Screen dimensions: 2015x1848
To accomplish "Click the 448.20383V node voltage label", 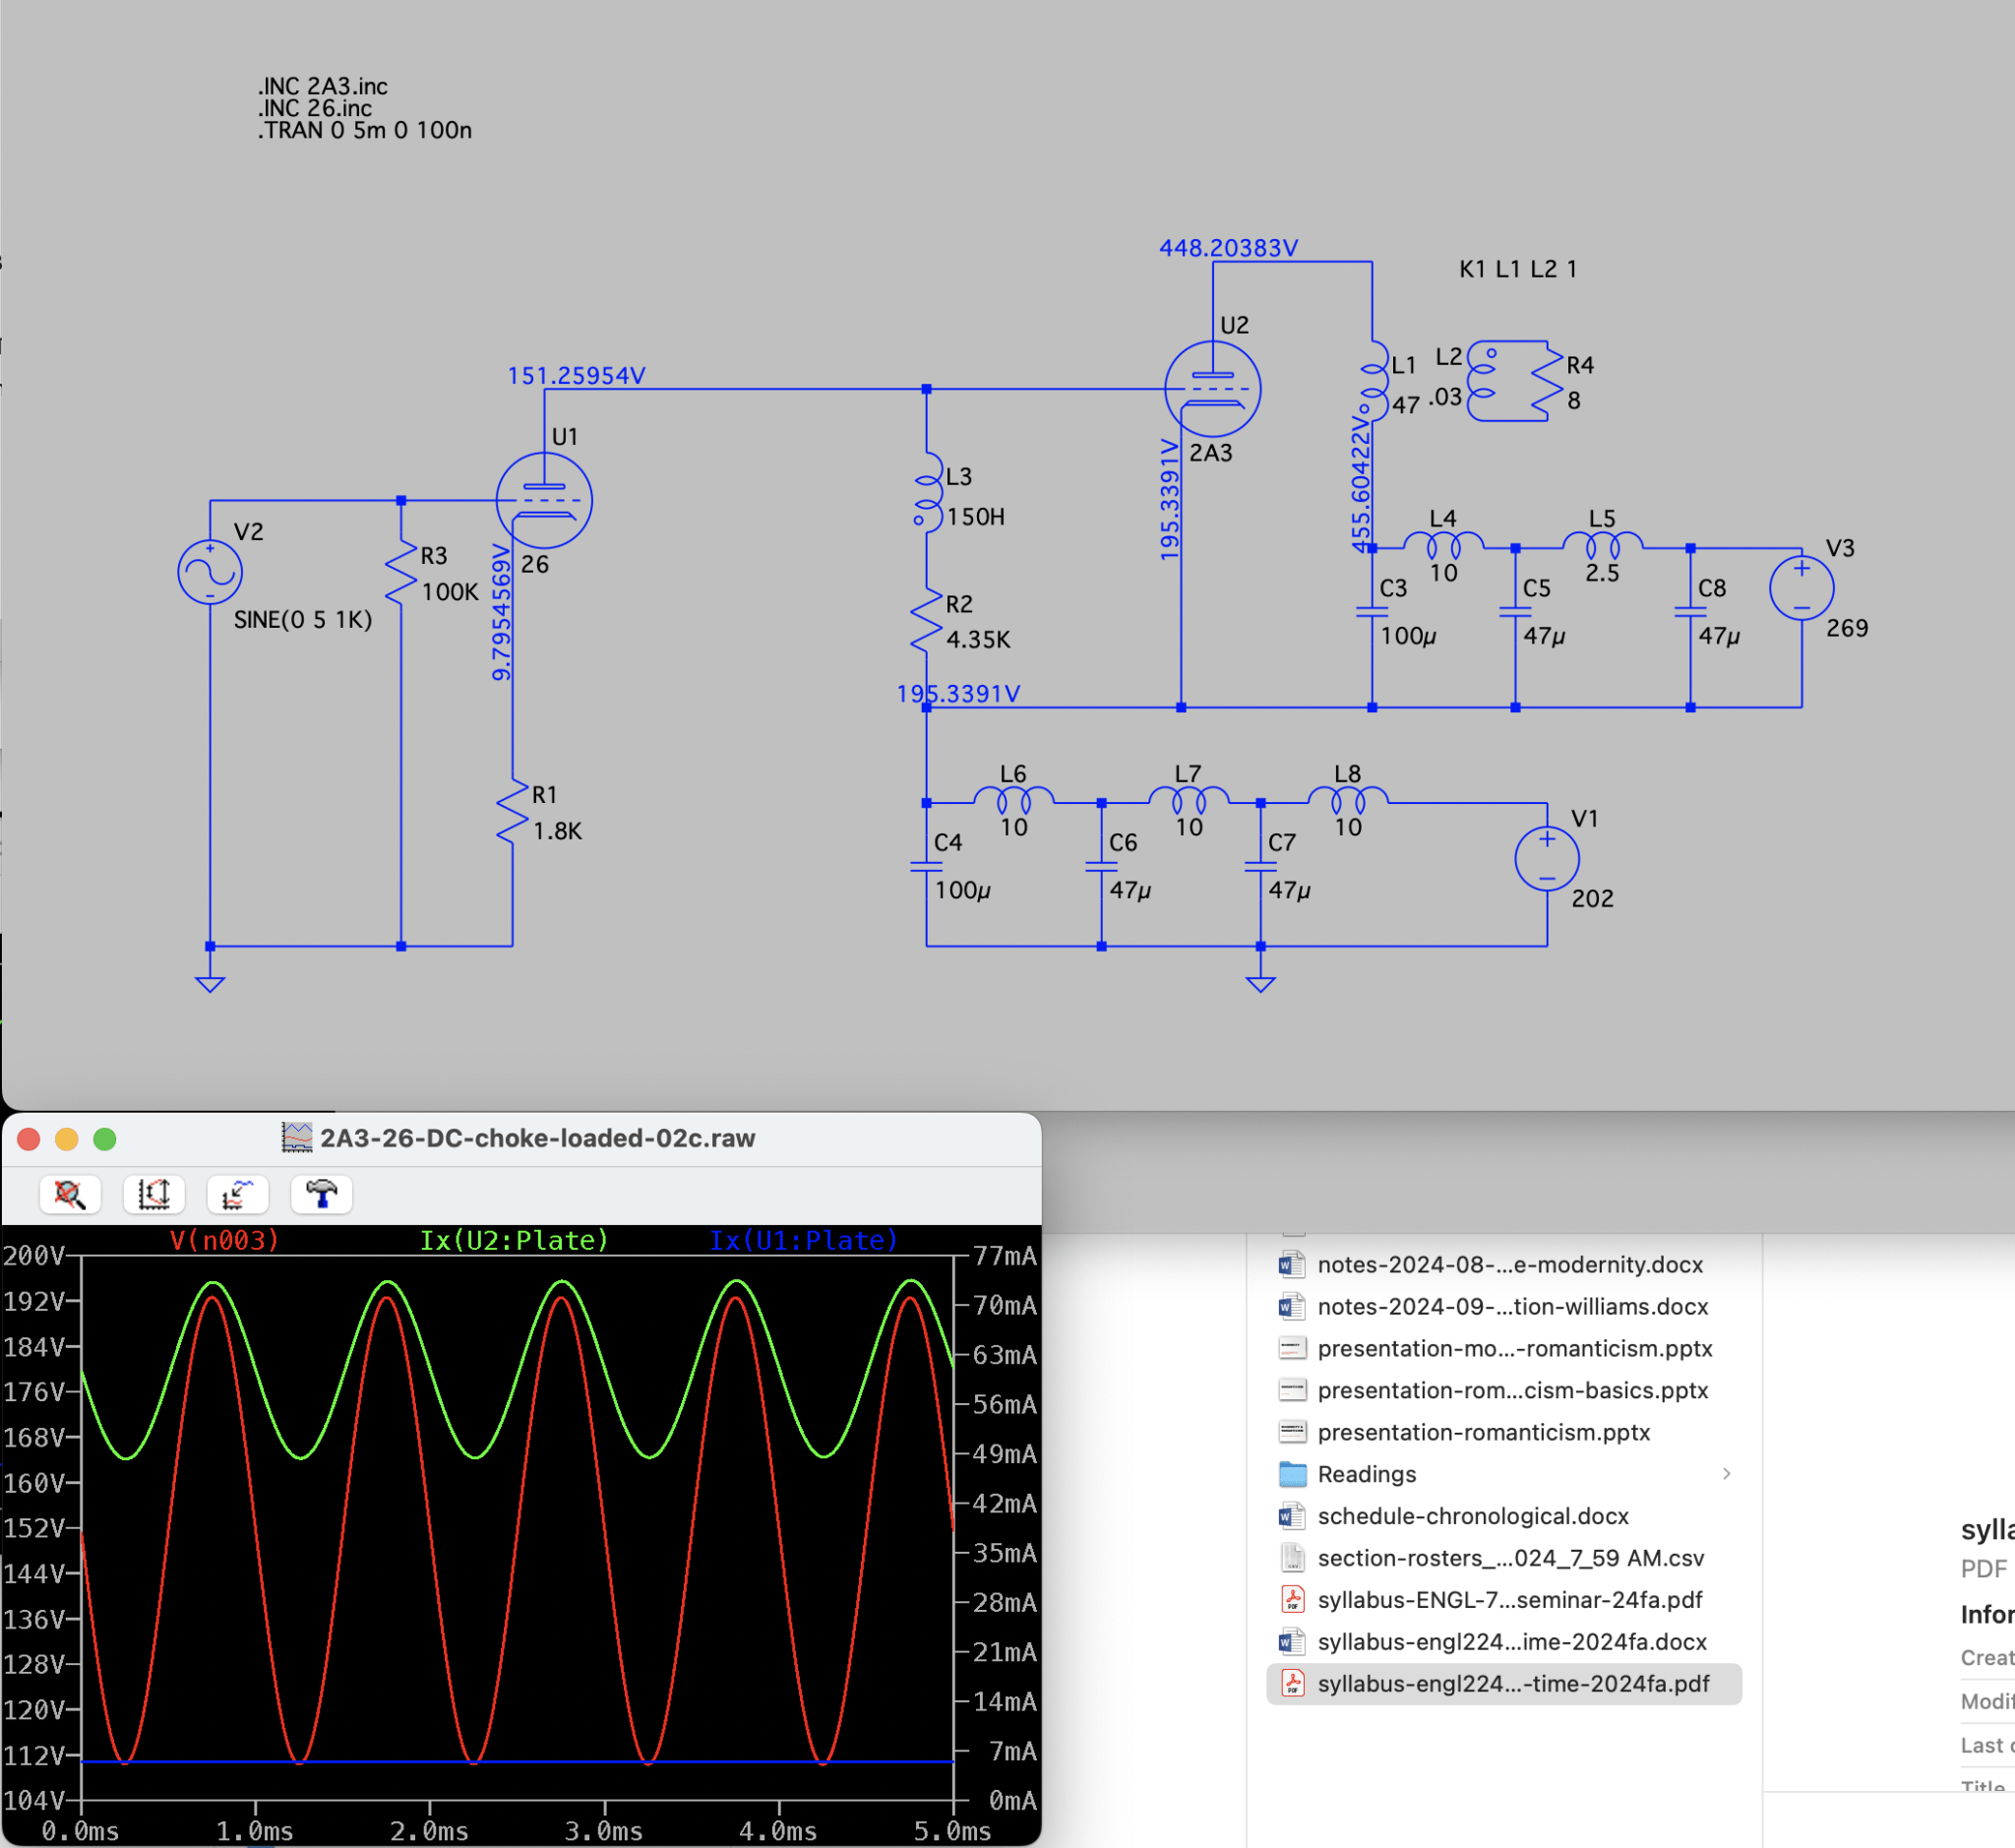I will [x=1228, y=248].
